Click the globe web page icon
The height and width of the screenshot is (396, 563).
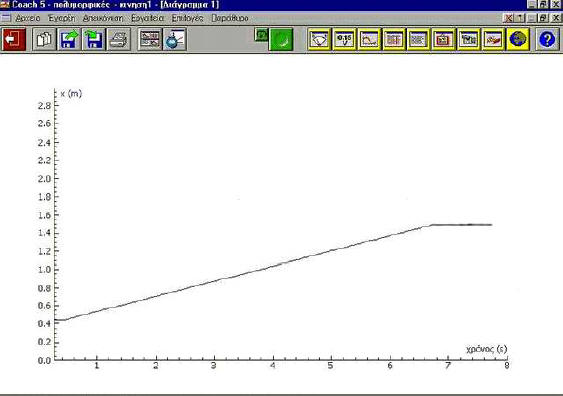click(518, 39)
